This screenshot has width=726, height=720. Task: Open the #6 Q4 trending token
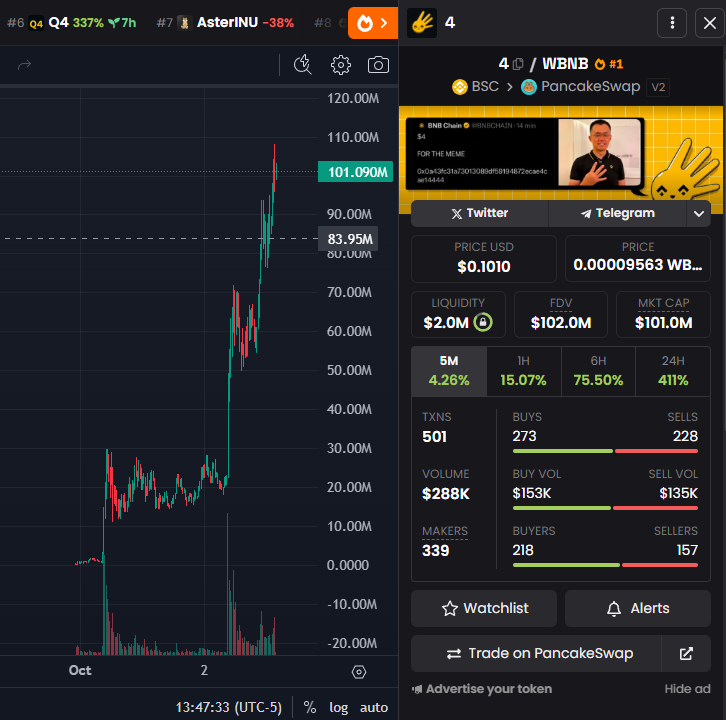click(71, 23)
